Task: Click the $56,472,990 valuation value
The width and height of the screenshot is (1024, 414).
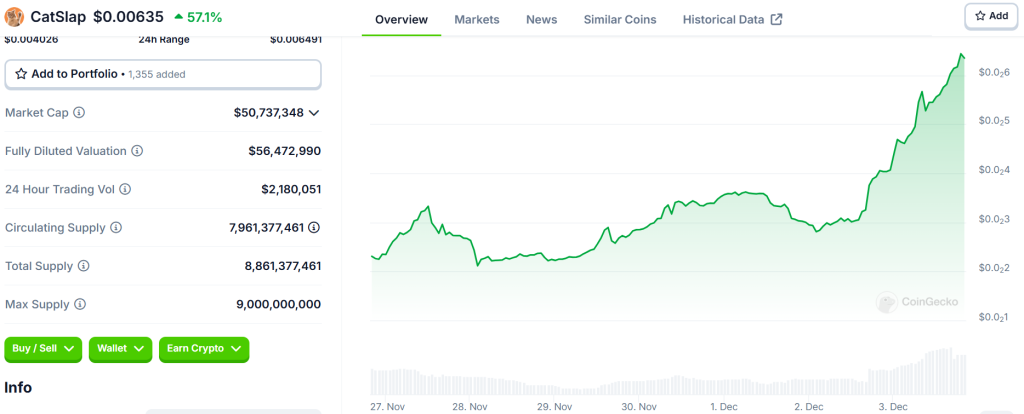Action: 284,151
